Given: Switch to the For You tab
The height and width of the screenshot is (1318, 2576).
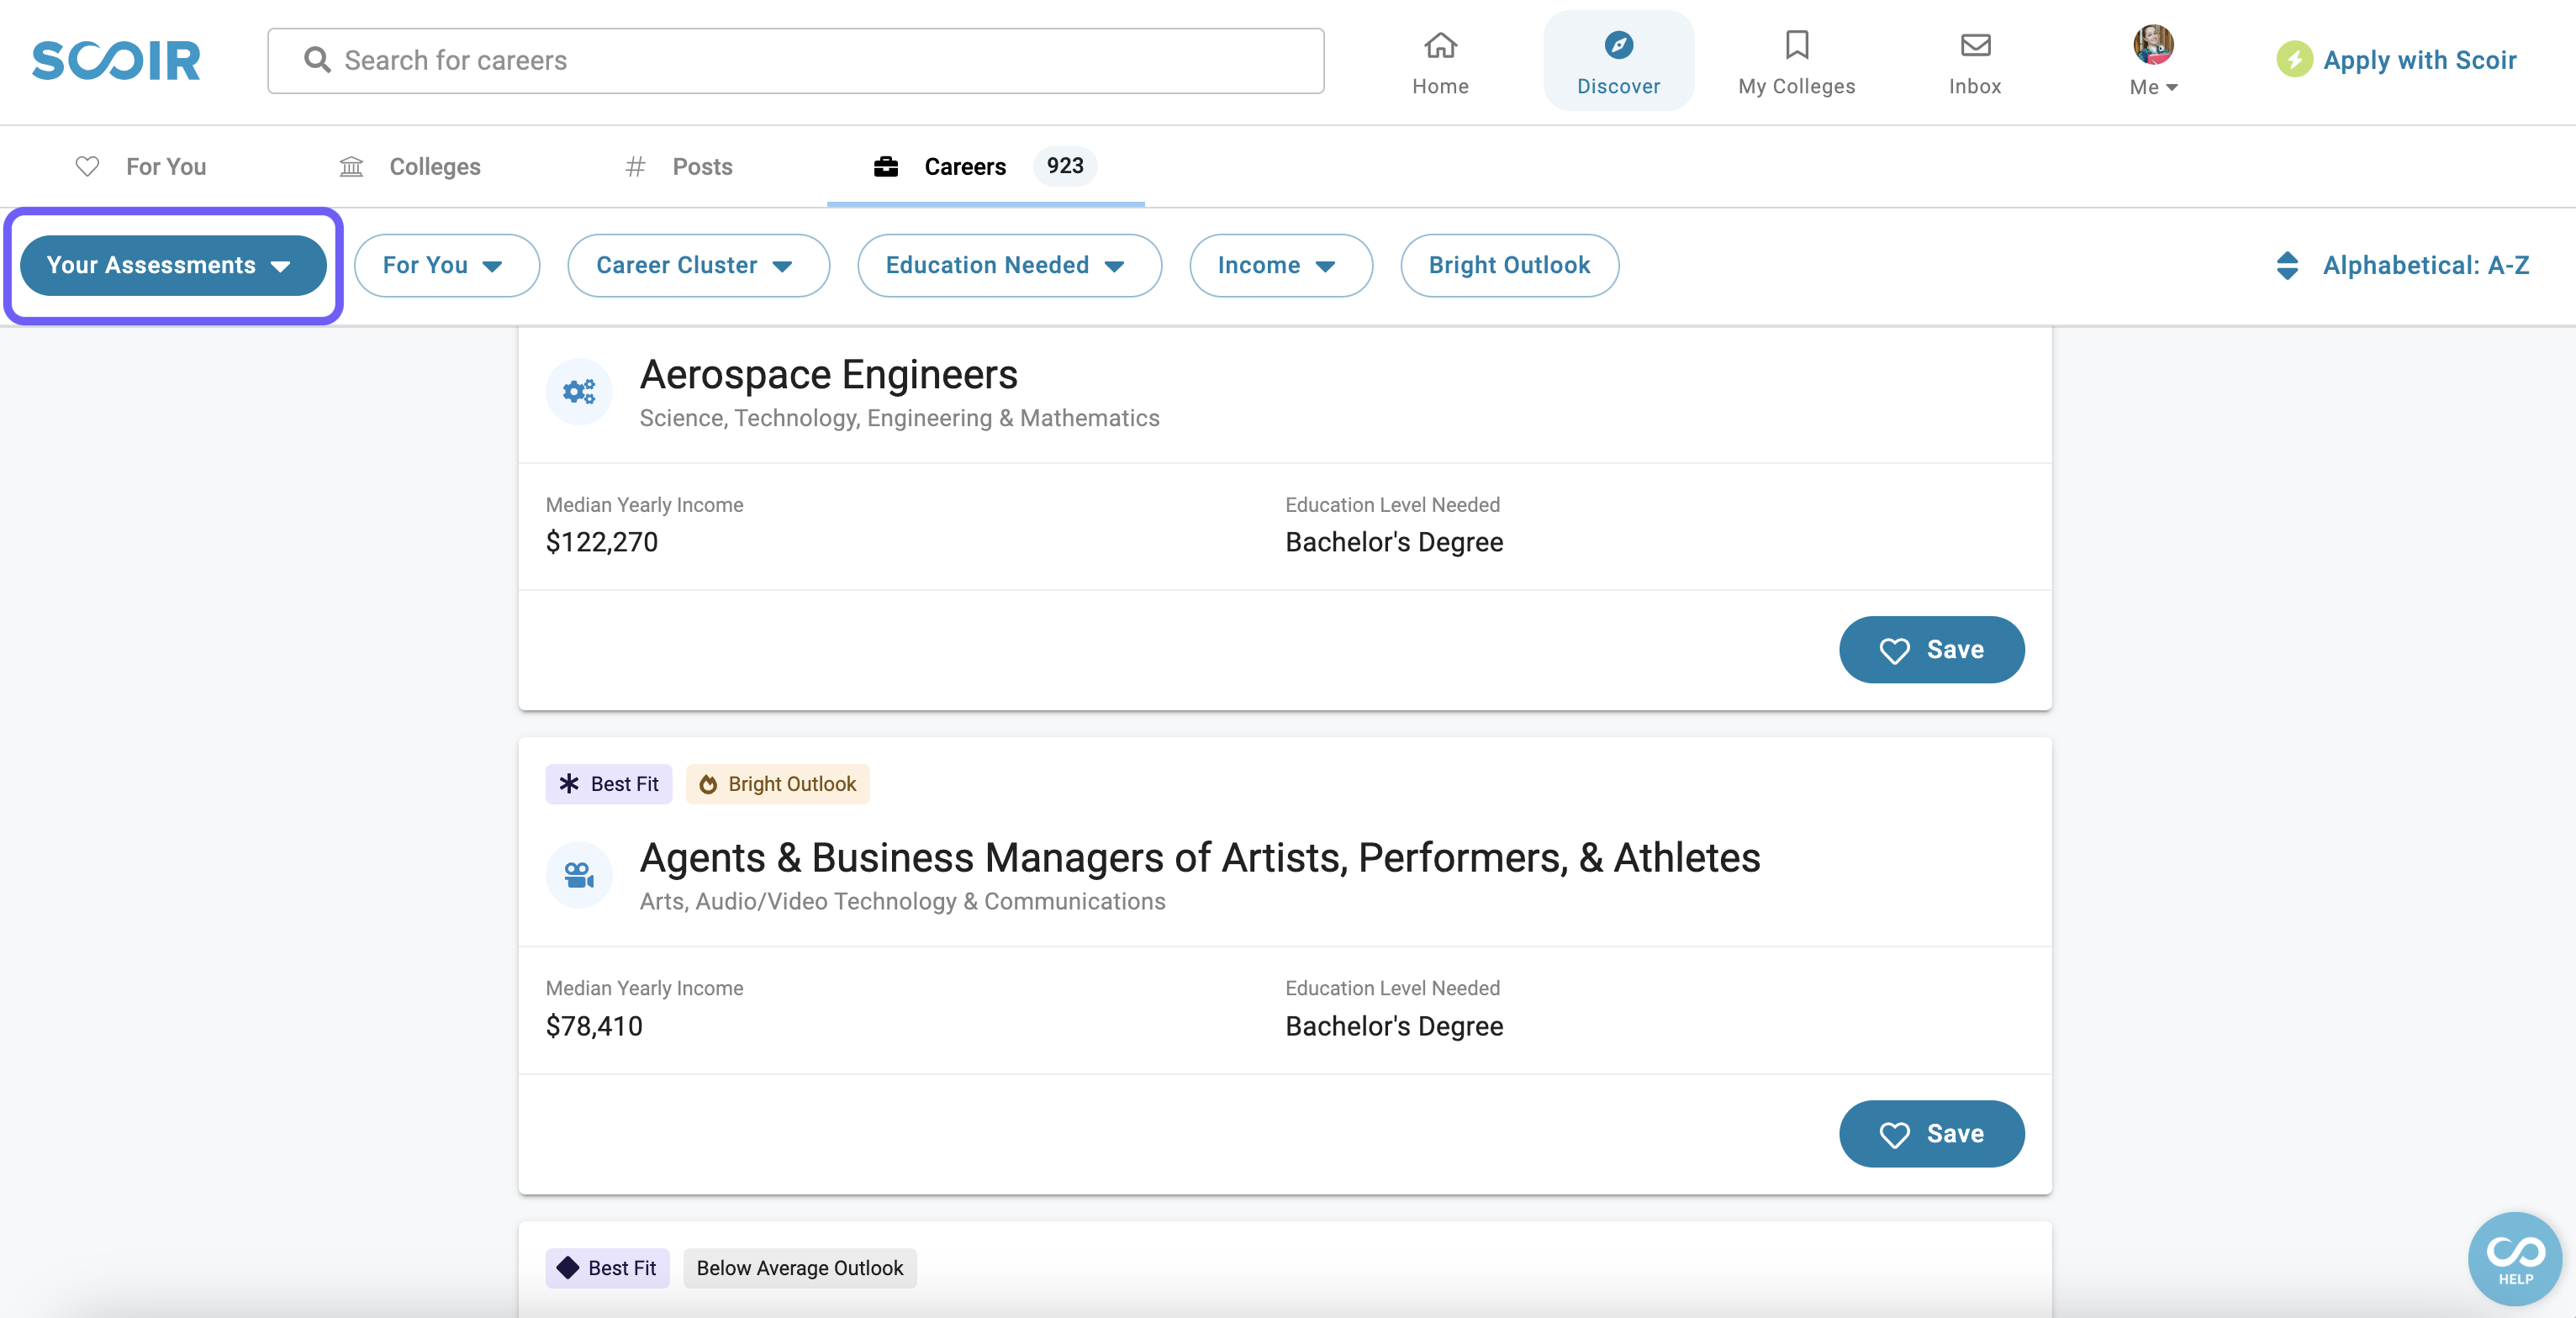Looking at the screenshot, I should coord(142,166).
